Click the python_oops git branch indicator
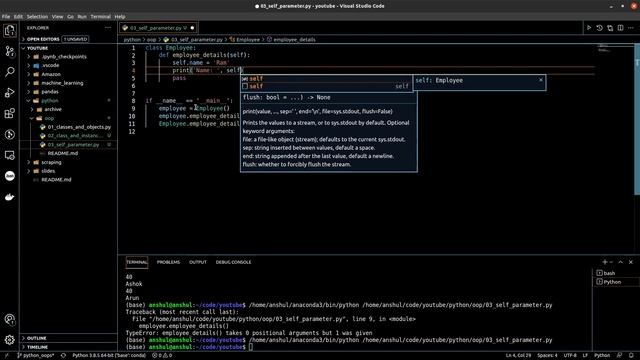The image size is (640, 360). tap(36, 356)
